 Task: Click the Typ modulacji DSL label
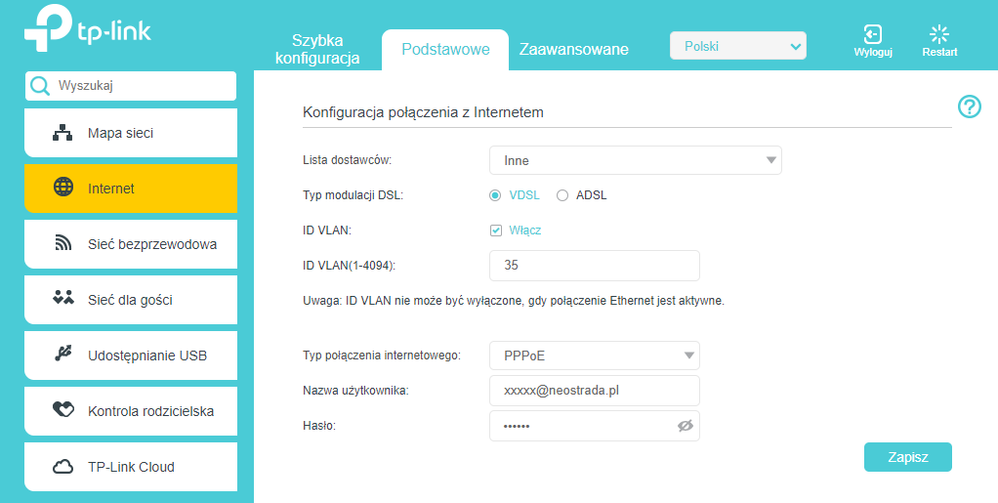click(x=353, y=195)
